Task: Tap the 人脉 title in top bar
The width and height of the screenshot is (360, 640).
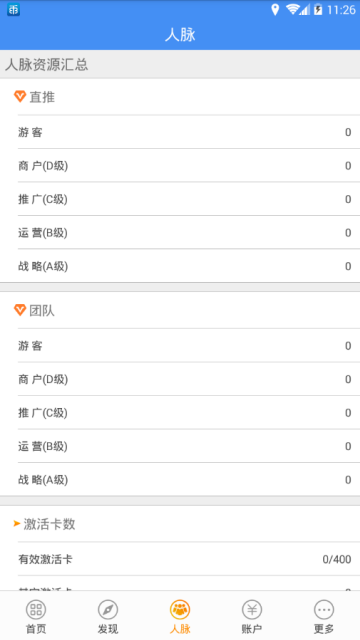Action: (180, 35)
